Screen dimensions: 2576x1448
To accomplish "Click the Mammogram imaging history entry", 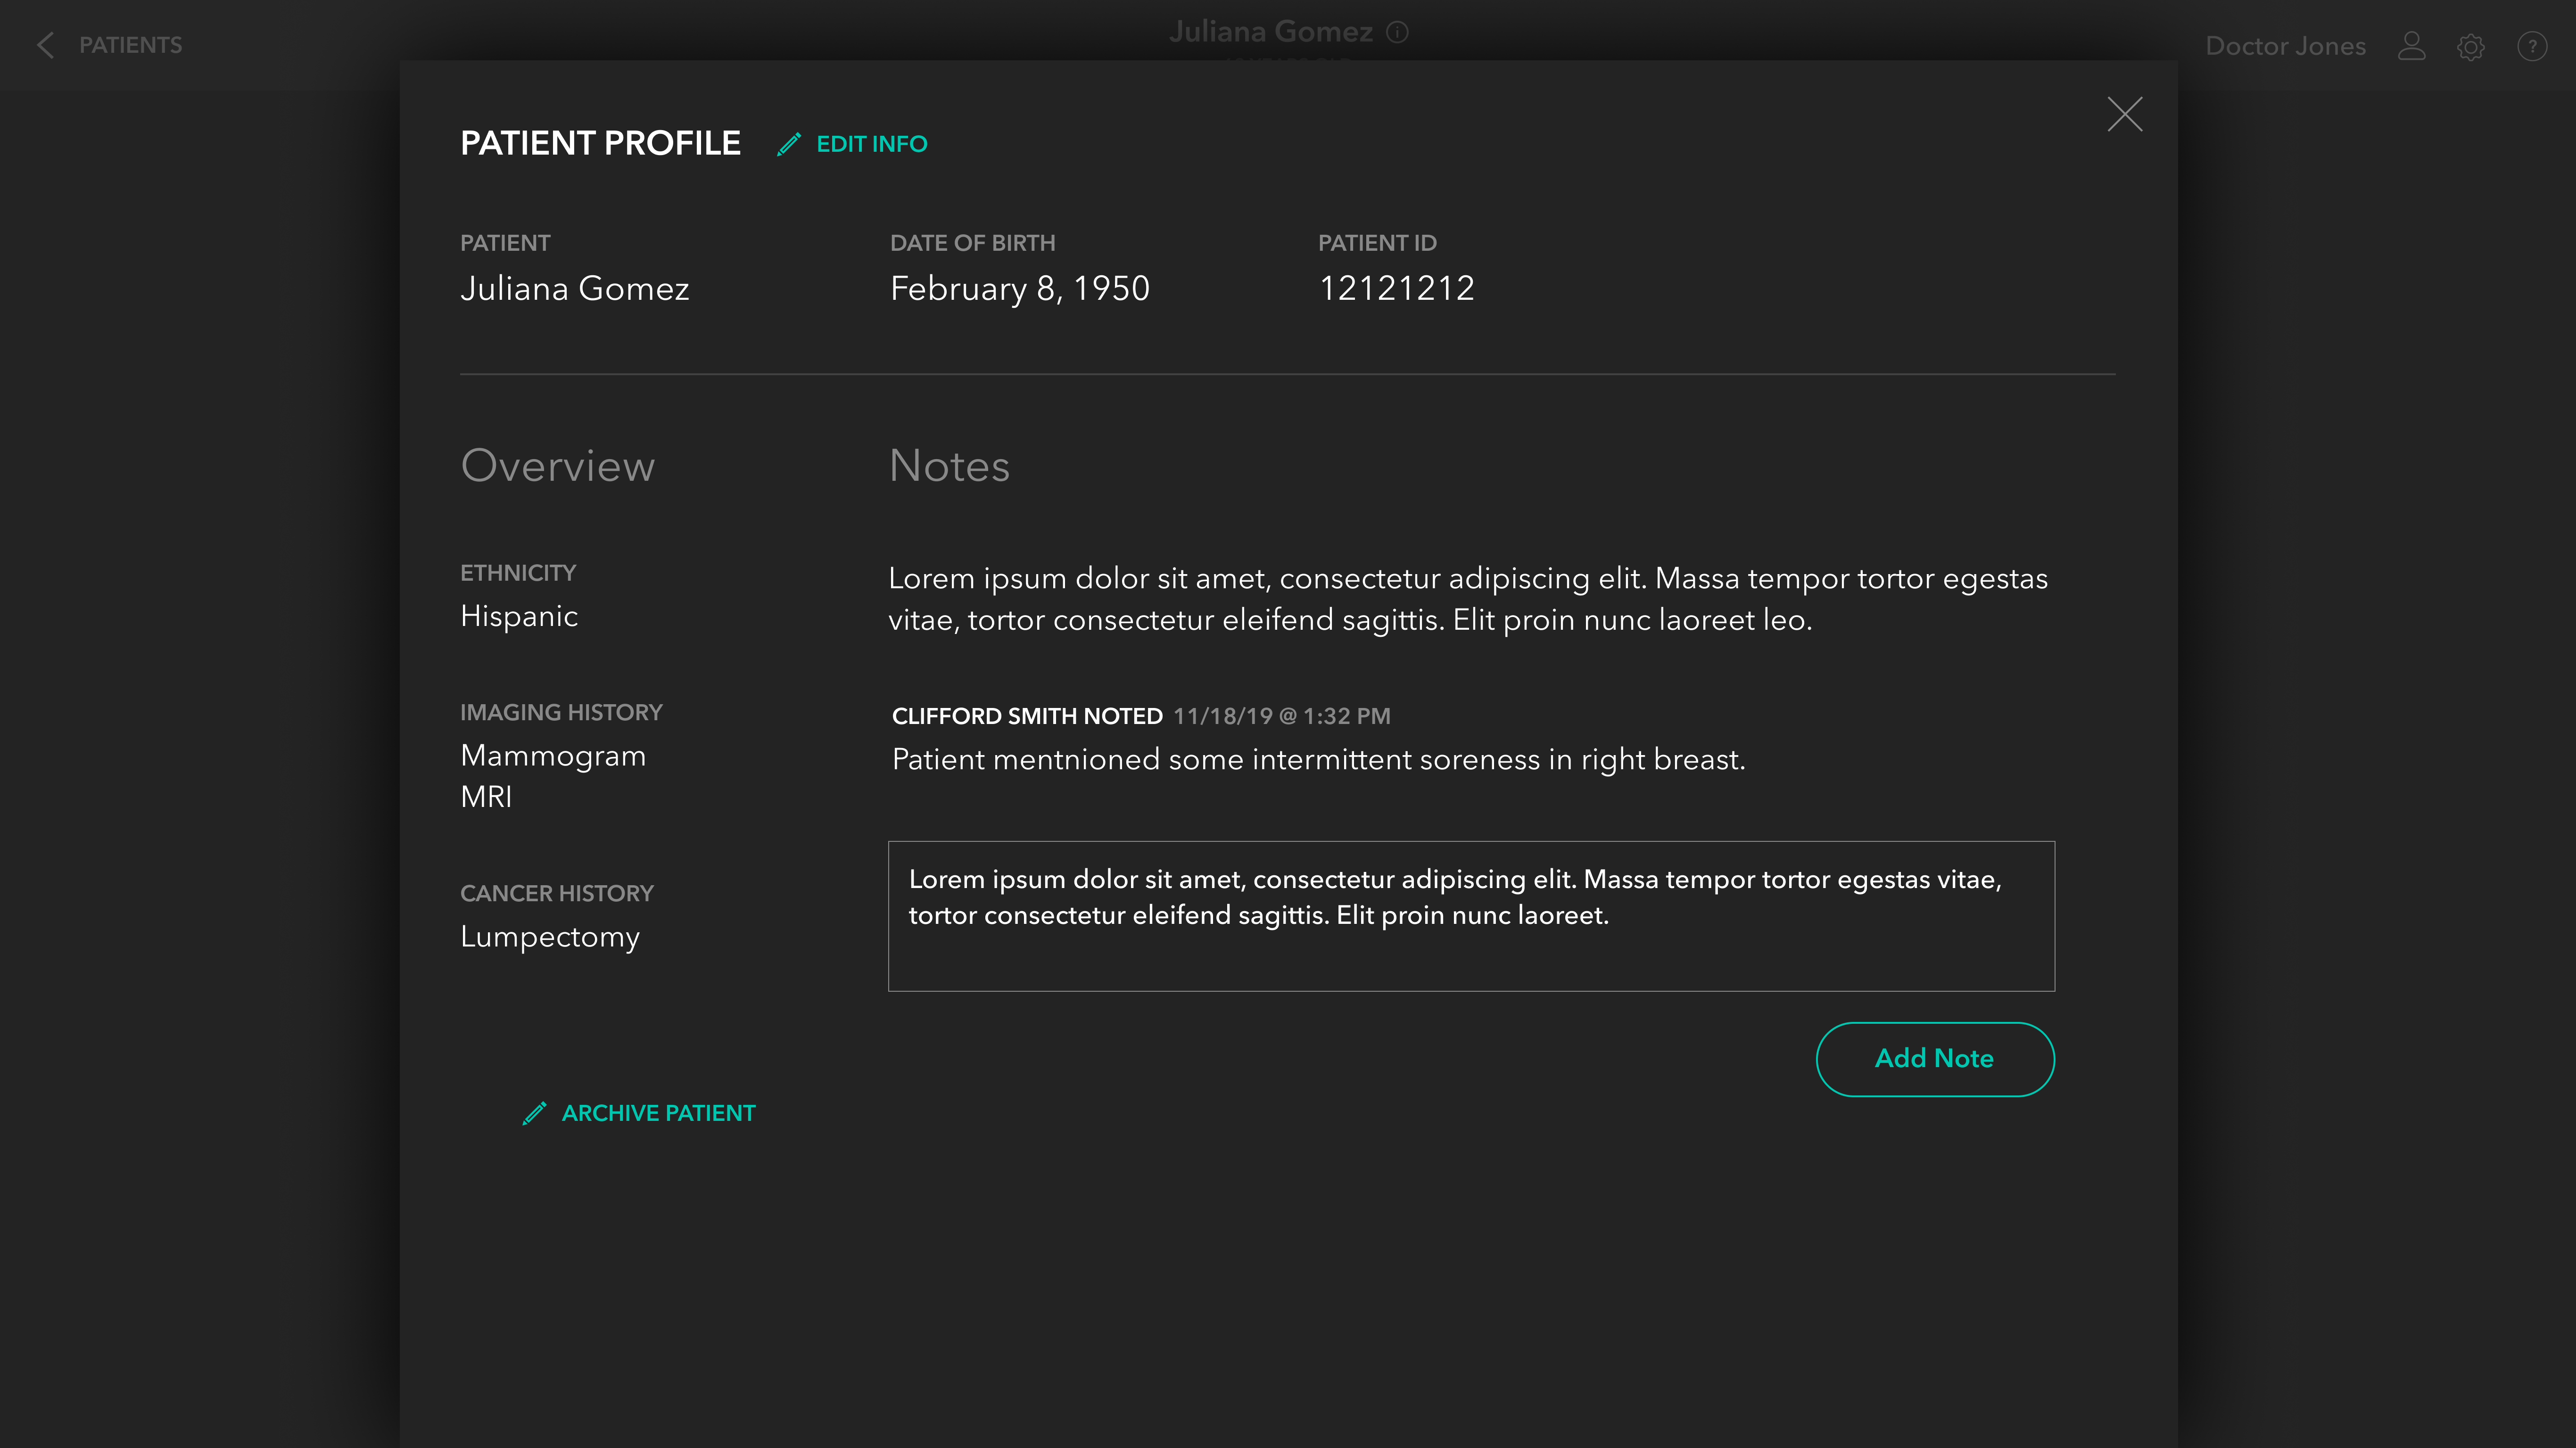I will (553, 756).
